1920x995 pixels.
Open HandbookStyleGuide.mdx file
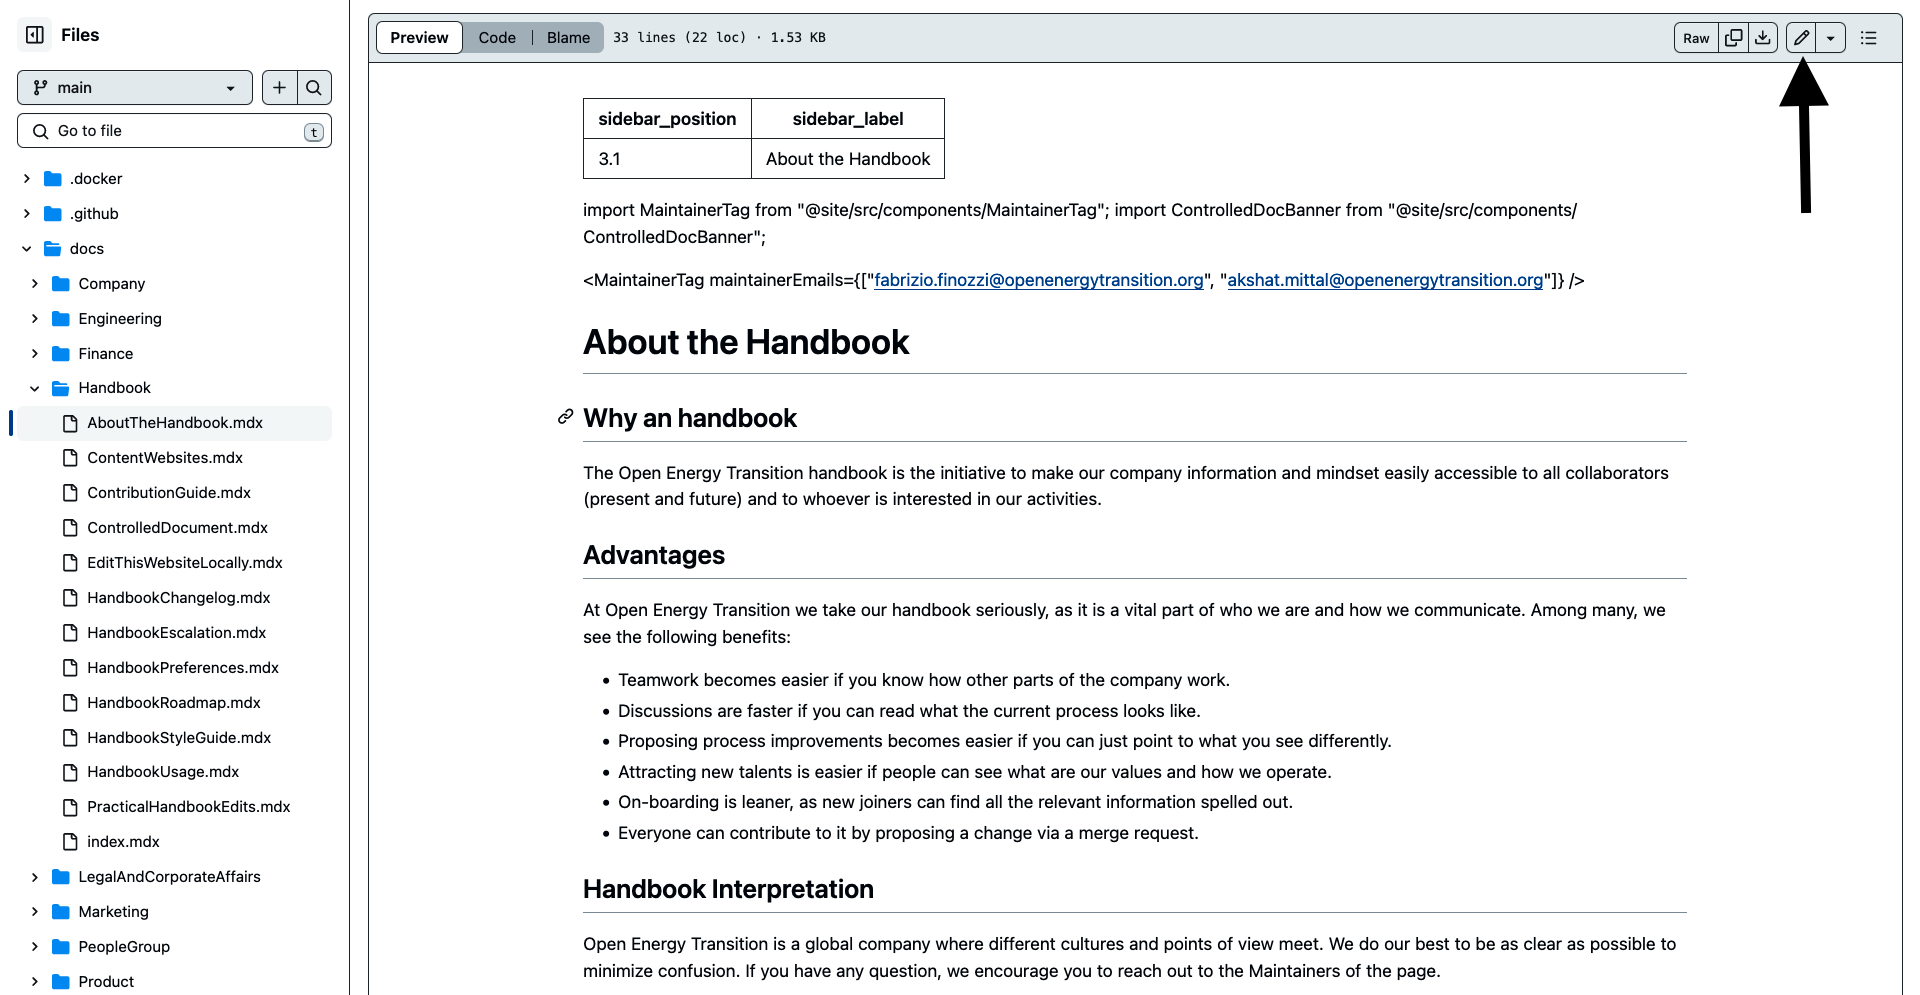tap(179, 738)
